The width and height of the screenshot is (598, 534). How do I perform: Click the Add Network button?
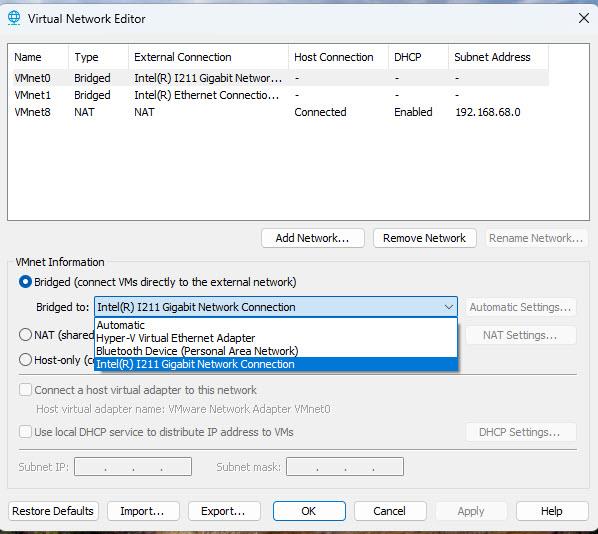tap(313, 238)
